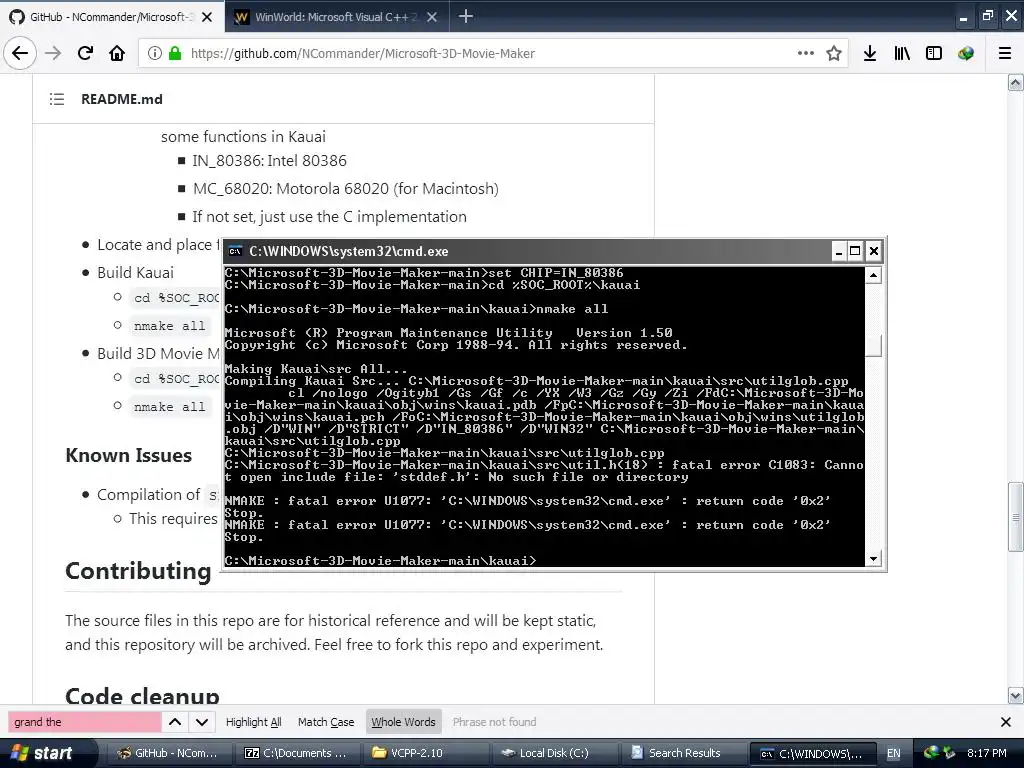Click the find bar search field

click(84, 722)
